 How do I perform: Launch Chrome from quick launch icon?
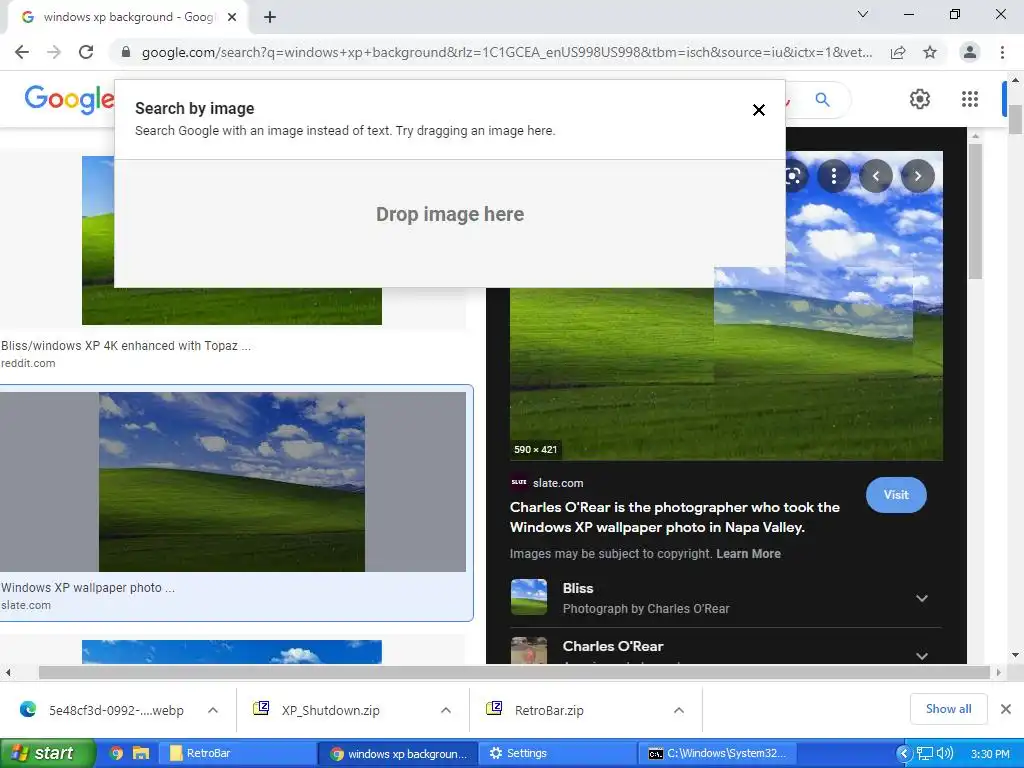(116, 753)
